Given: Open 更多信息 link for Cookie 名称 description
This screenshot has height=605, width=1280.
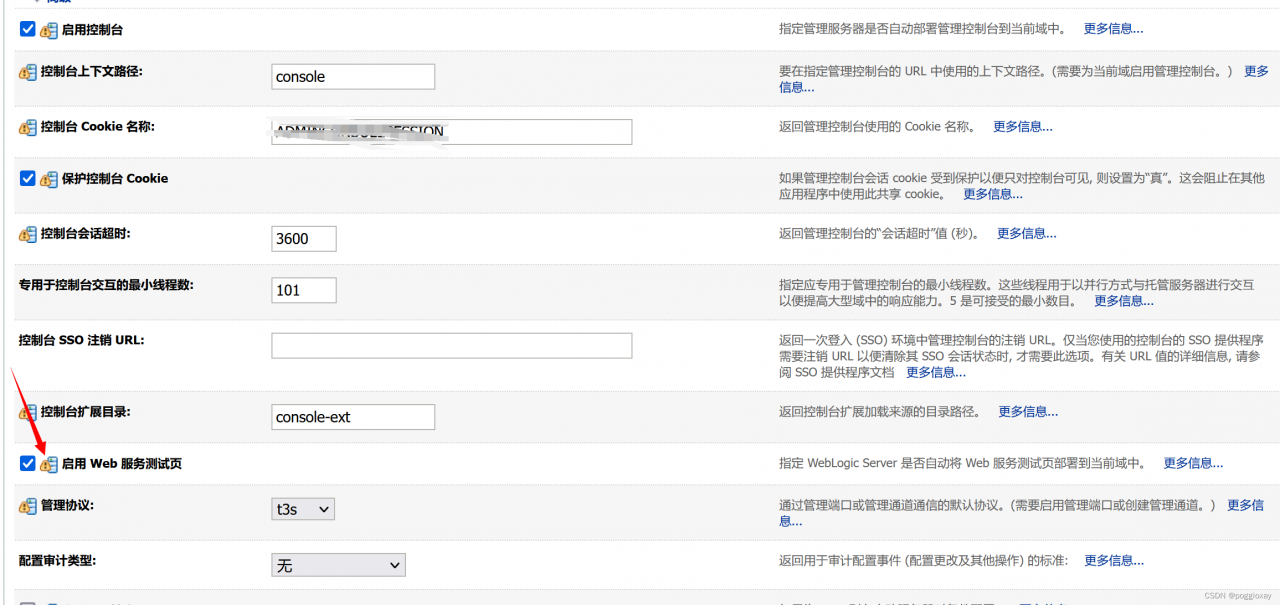Looking at the screenshot, I should (x=1022, y=127).
